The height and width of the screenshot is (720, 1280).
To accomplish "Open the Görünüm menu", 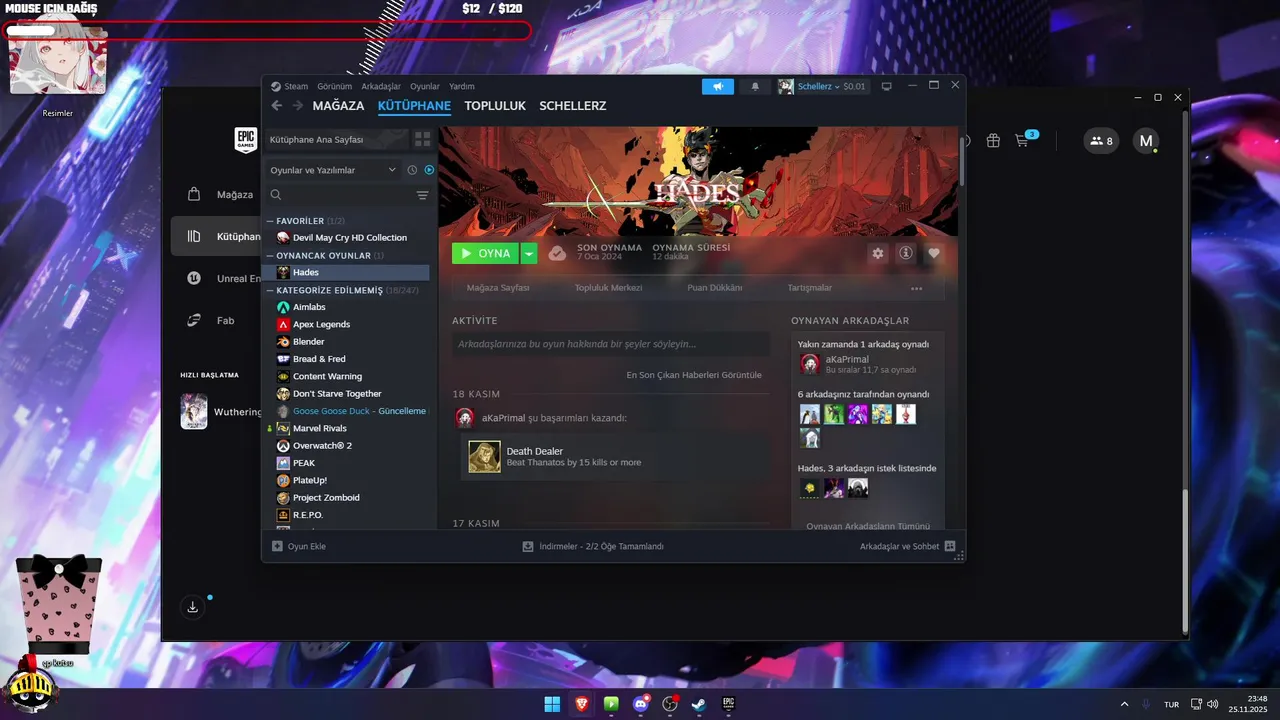I will click(334, 86).
